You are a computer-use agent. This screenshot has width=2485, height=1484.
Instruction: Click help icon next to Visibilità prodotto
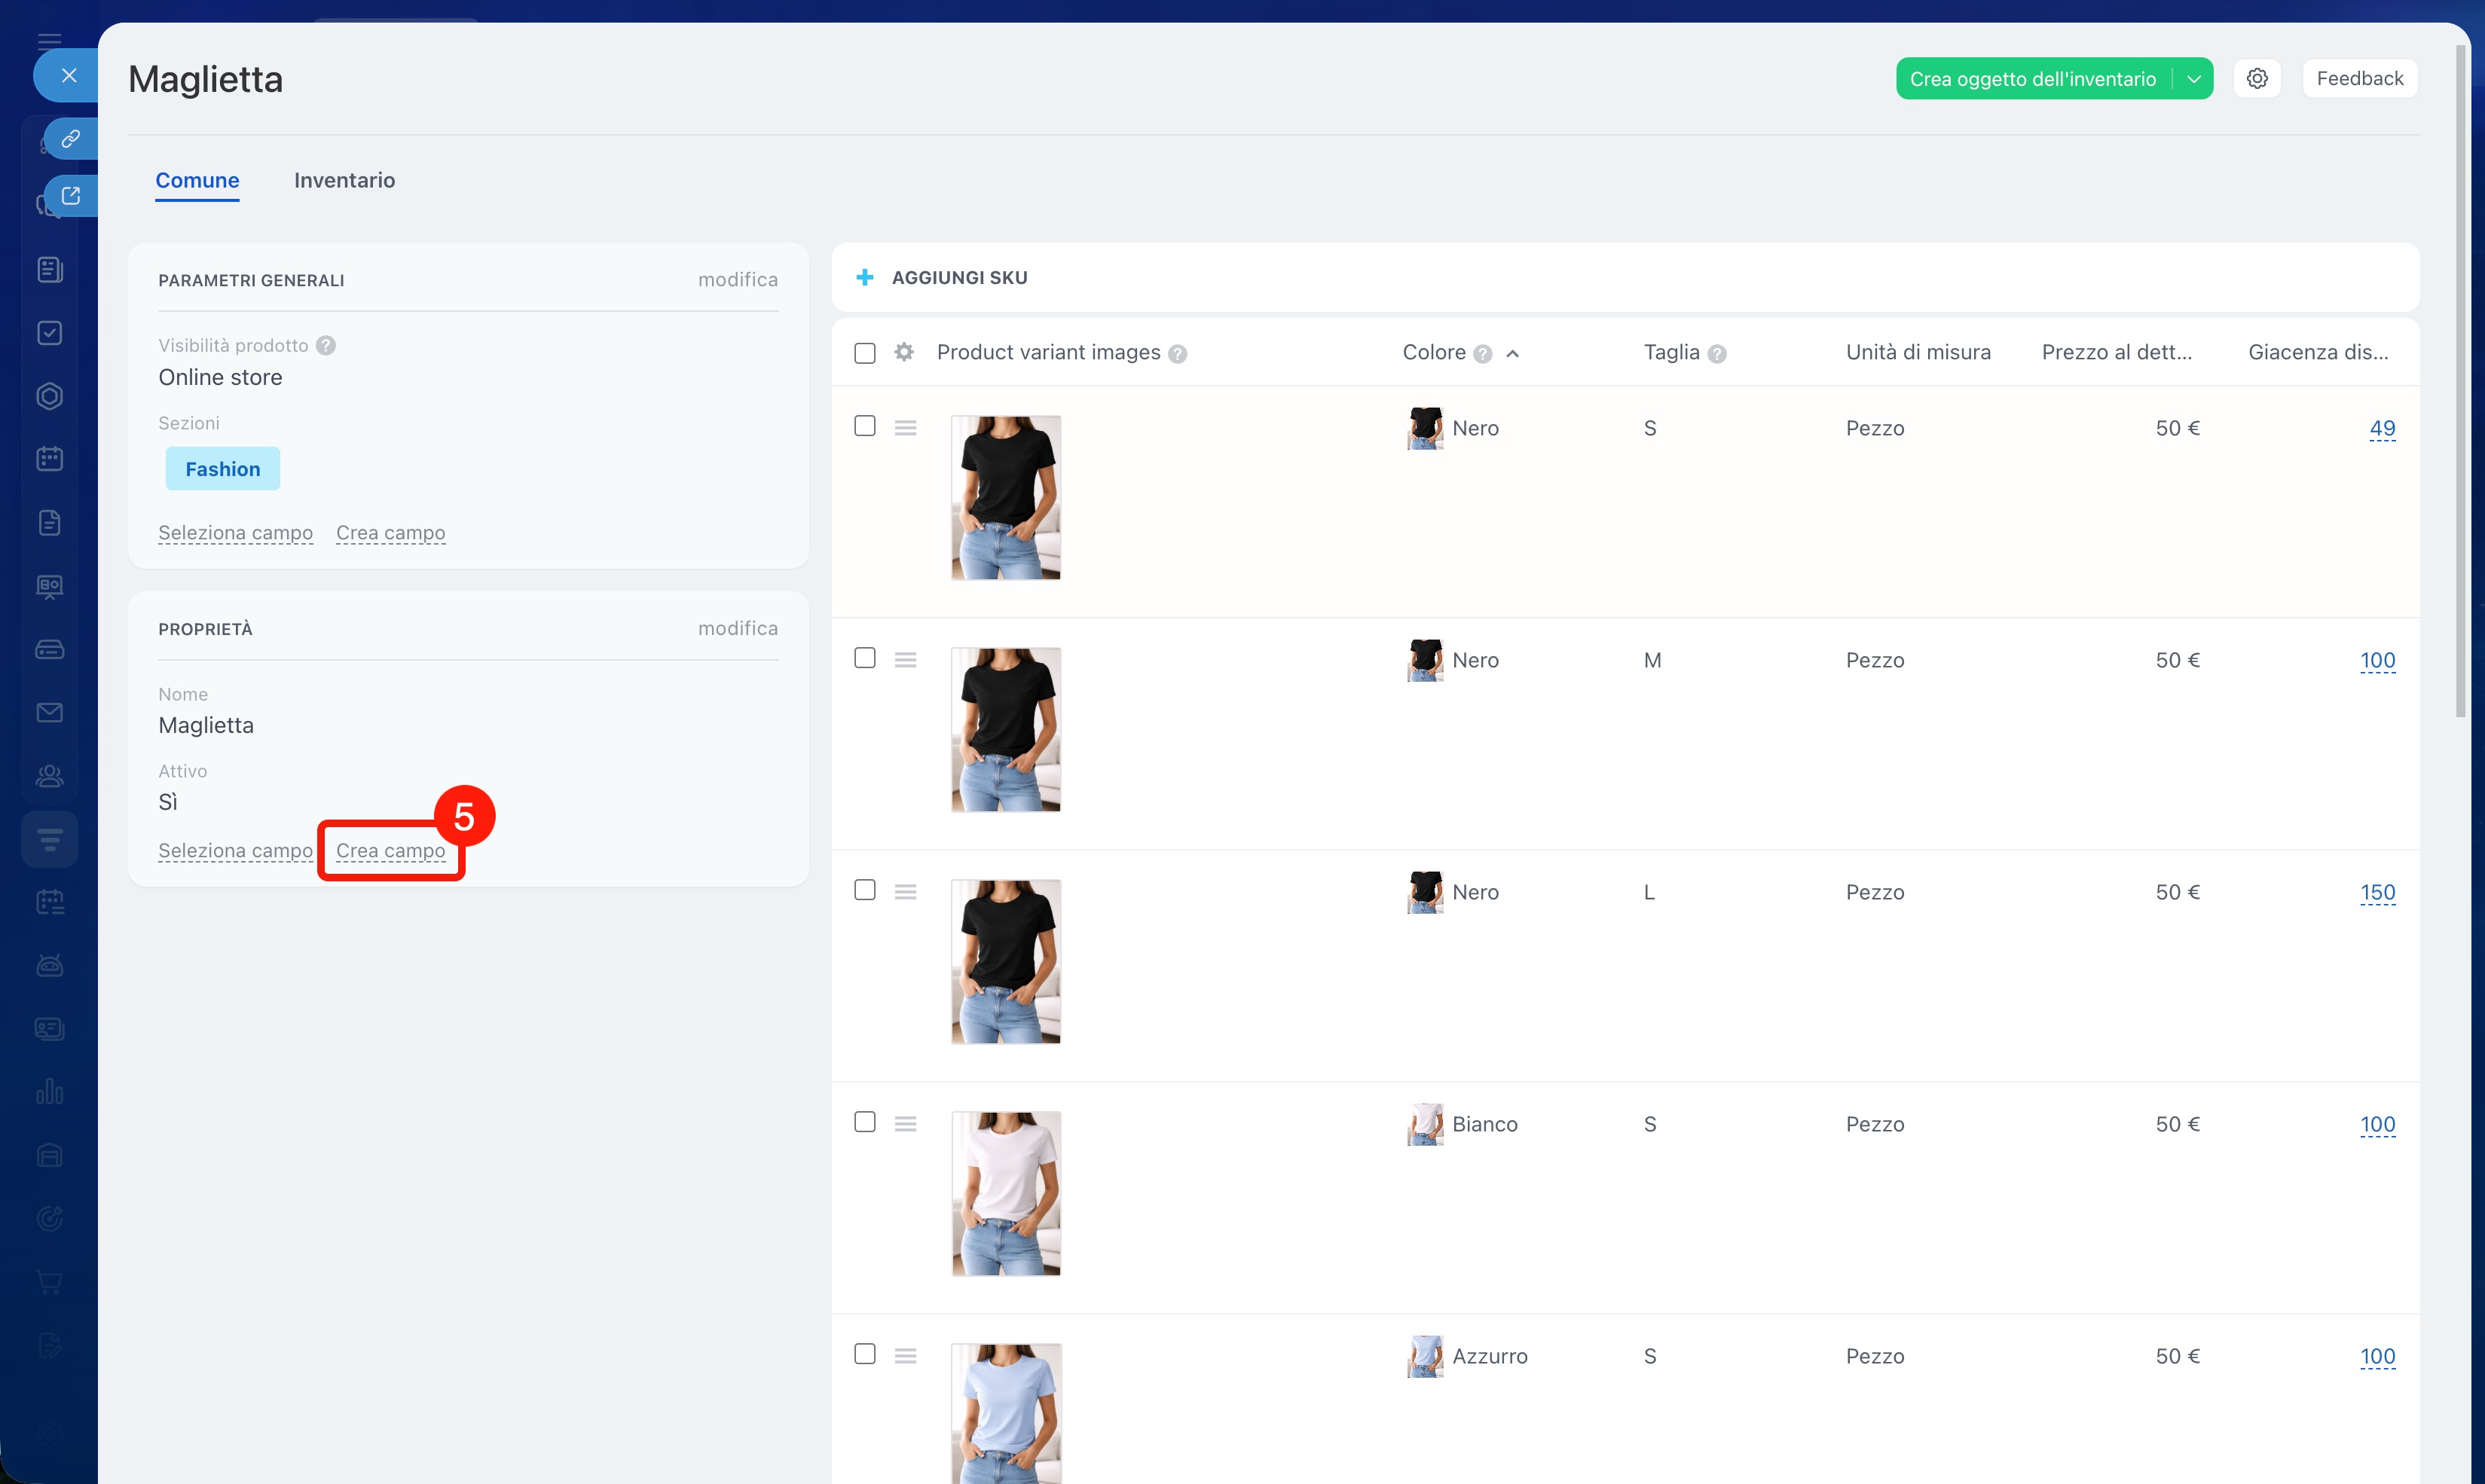pyautogui.click(x=326, y=345)
